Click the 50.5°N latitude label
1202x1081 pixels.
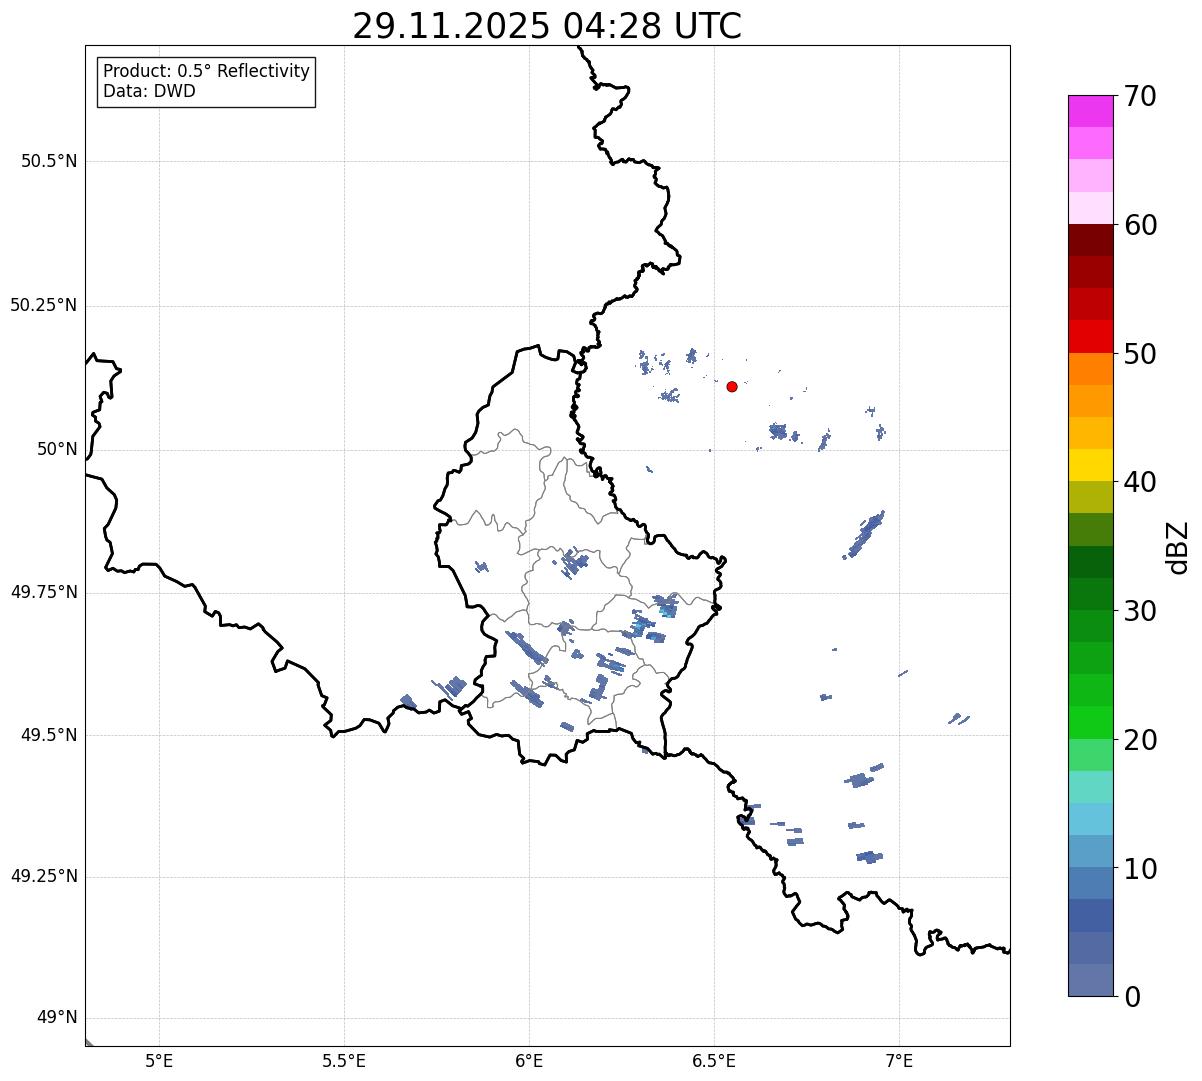49,161
